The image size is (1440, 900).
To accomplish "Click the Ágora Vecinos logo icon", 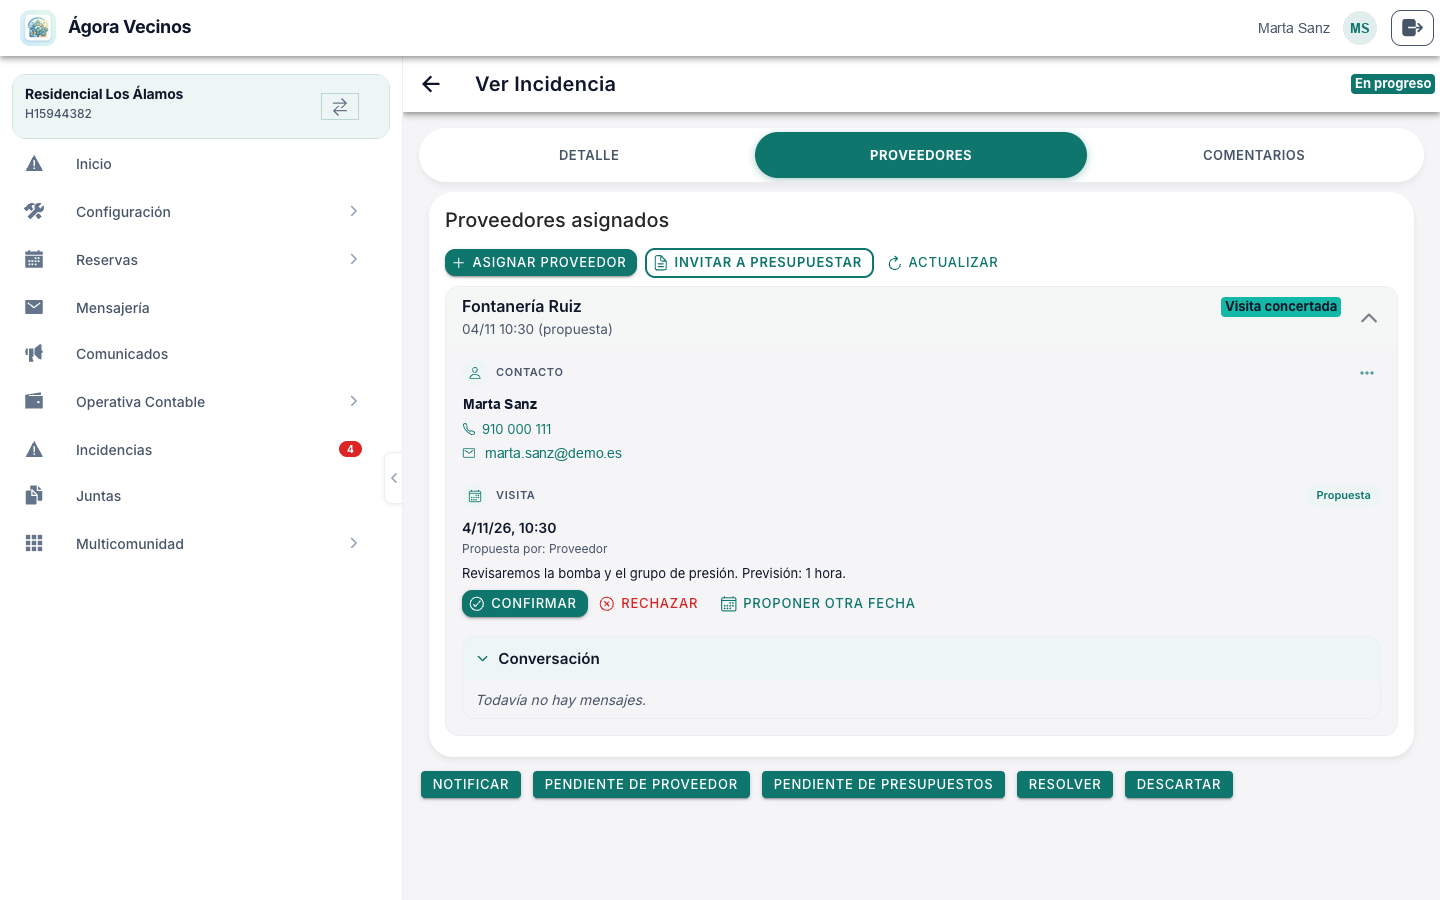I will (x=38, y=28).
